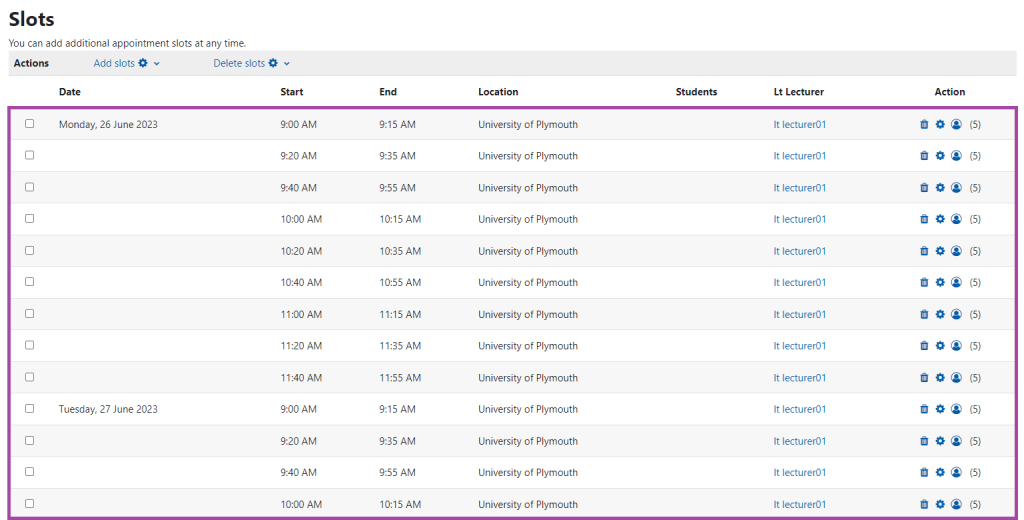This screenshot has width=1024, height=520.
Task: Click the user icon on 10:40 AM slot
Action: pos(956,282)
